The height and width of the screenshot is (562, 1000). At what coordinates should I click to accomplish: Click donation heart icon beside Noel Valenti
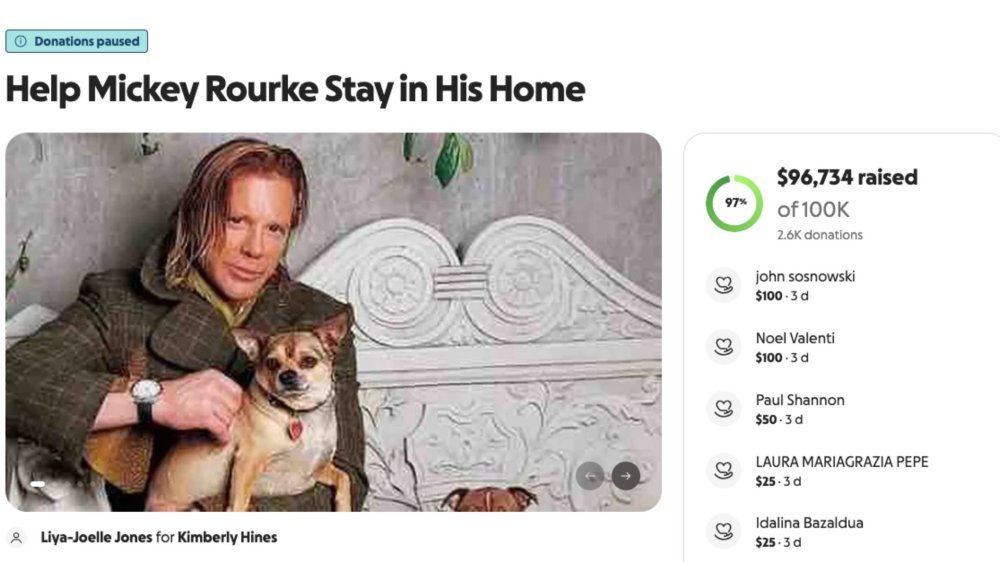pyautogui.click(x=722, y=347)
